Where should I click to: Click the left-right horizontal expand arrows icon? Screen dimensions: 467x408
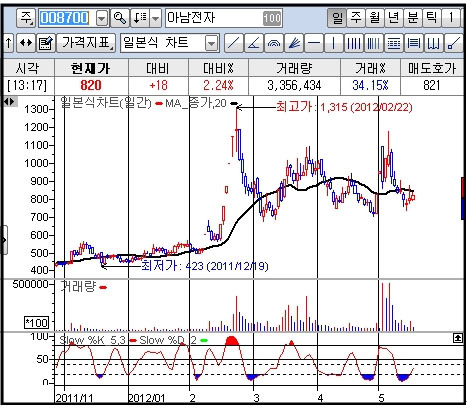point(26,43)
